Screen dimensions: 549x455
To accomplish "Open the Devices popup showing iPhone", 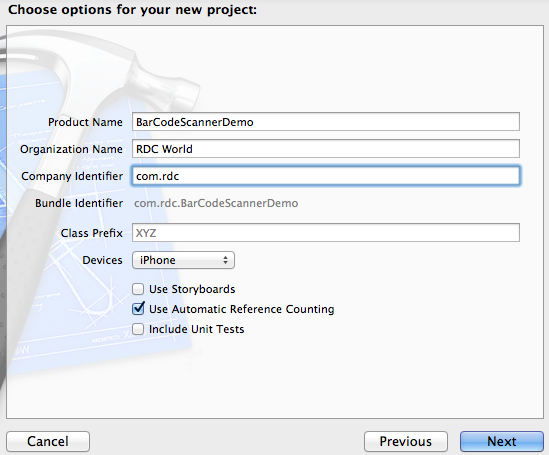I will 183,260.
